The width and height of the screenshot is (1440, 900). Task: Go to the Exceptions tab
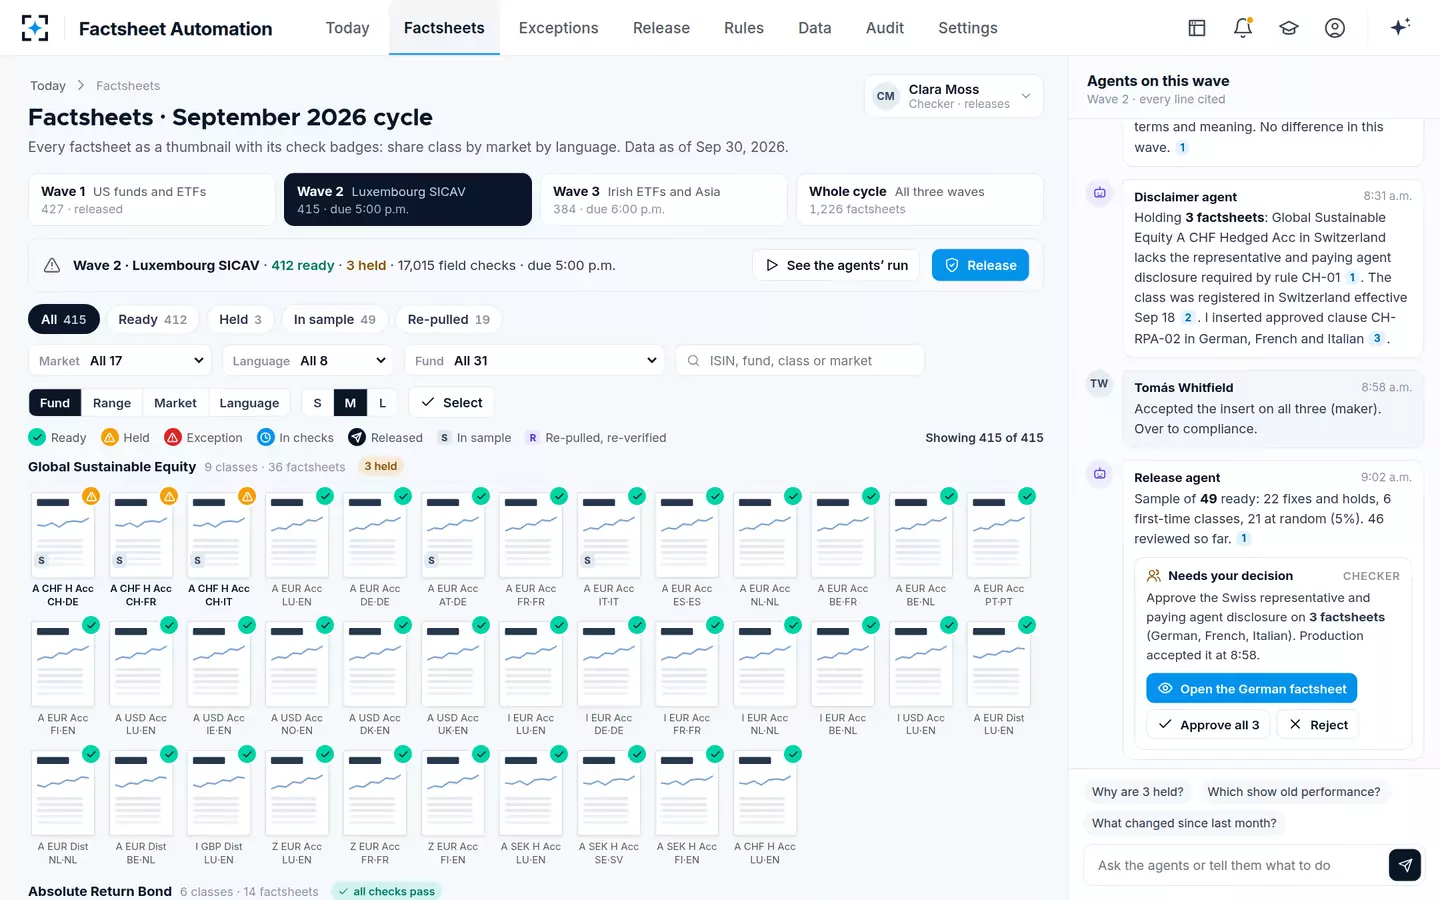click(x=558, y=28)
